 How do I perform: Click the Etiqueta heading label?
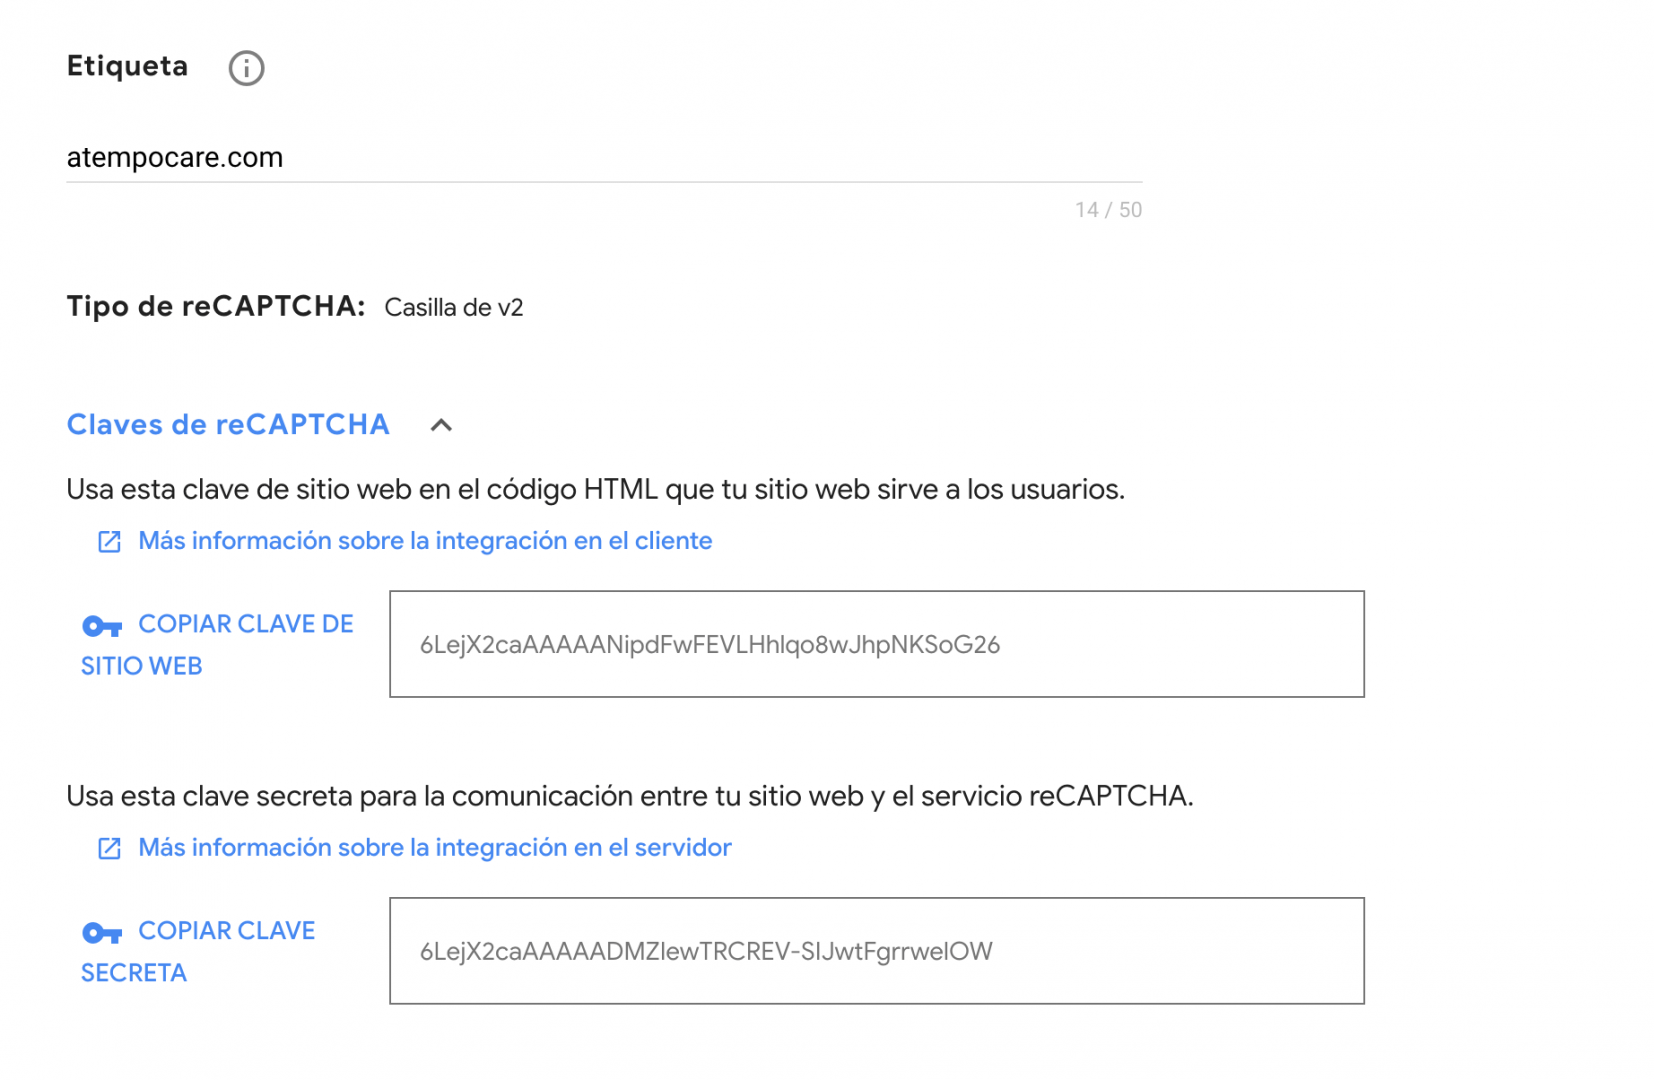coord(127,66)
